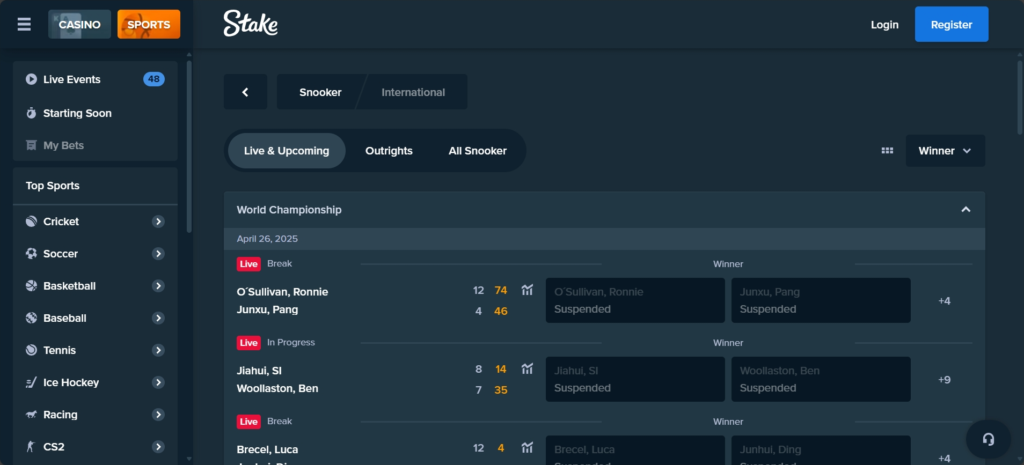Viewport: 1024px width, 465px height.
Task: Open +4 markets for O'Sullivan match
Action: click(x=944, y=300)
